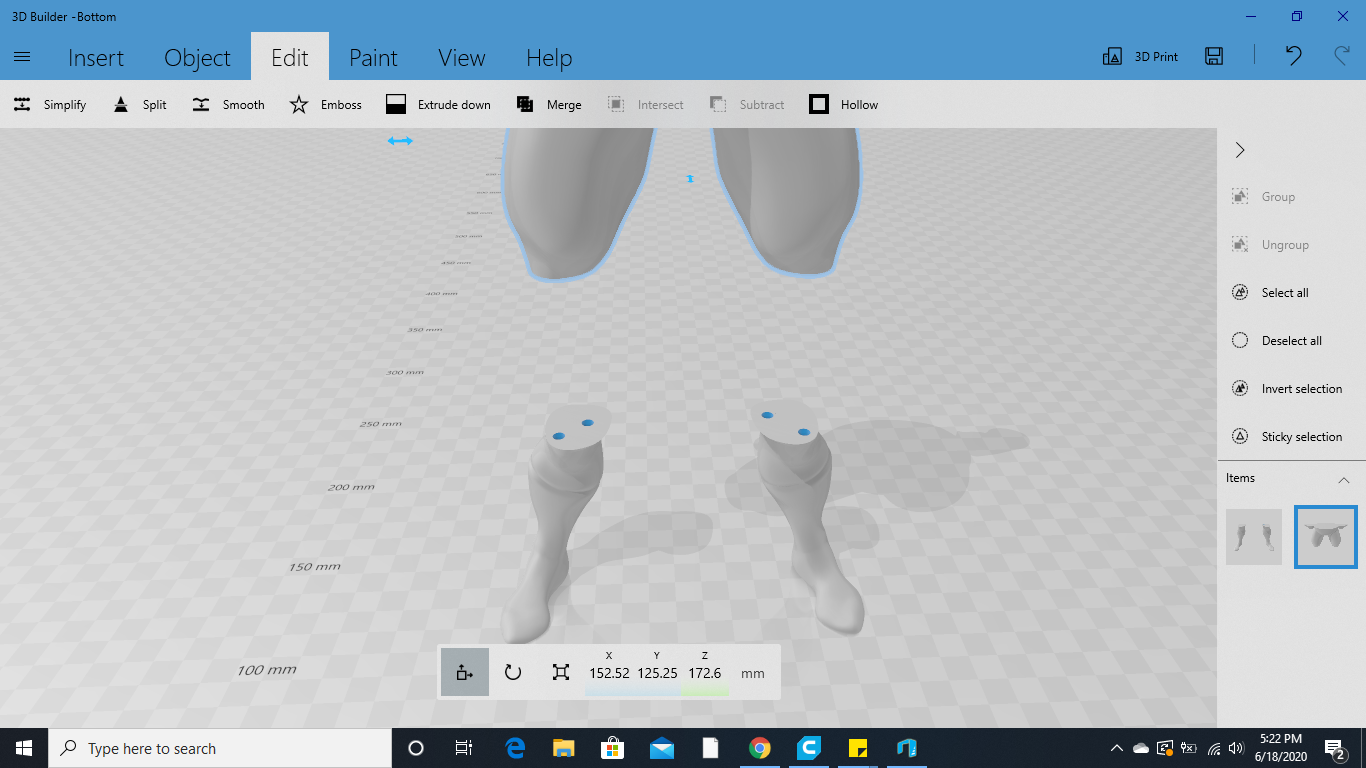Switch to the View menu
1366x768 pixels.
pos(461,57)
